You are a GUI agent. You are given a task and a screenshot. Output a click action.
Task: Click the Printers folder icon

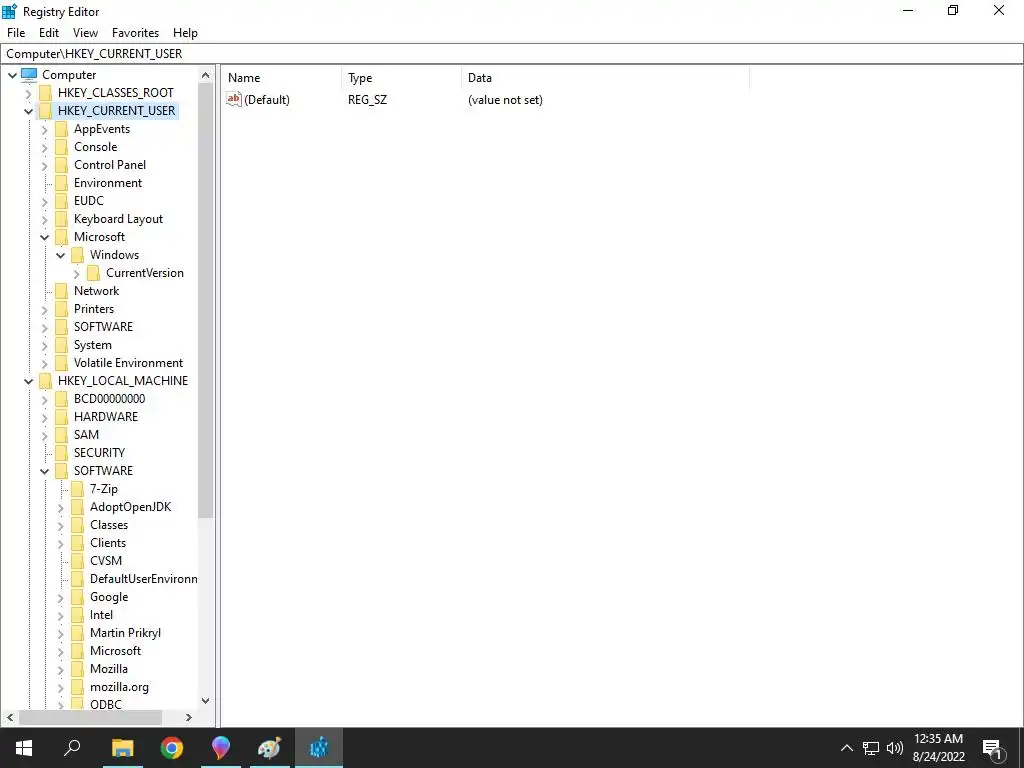(x=61, y=309)
